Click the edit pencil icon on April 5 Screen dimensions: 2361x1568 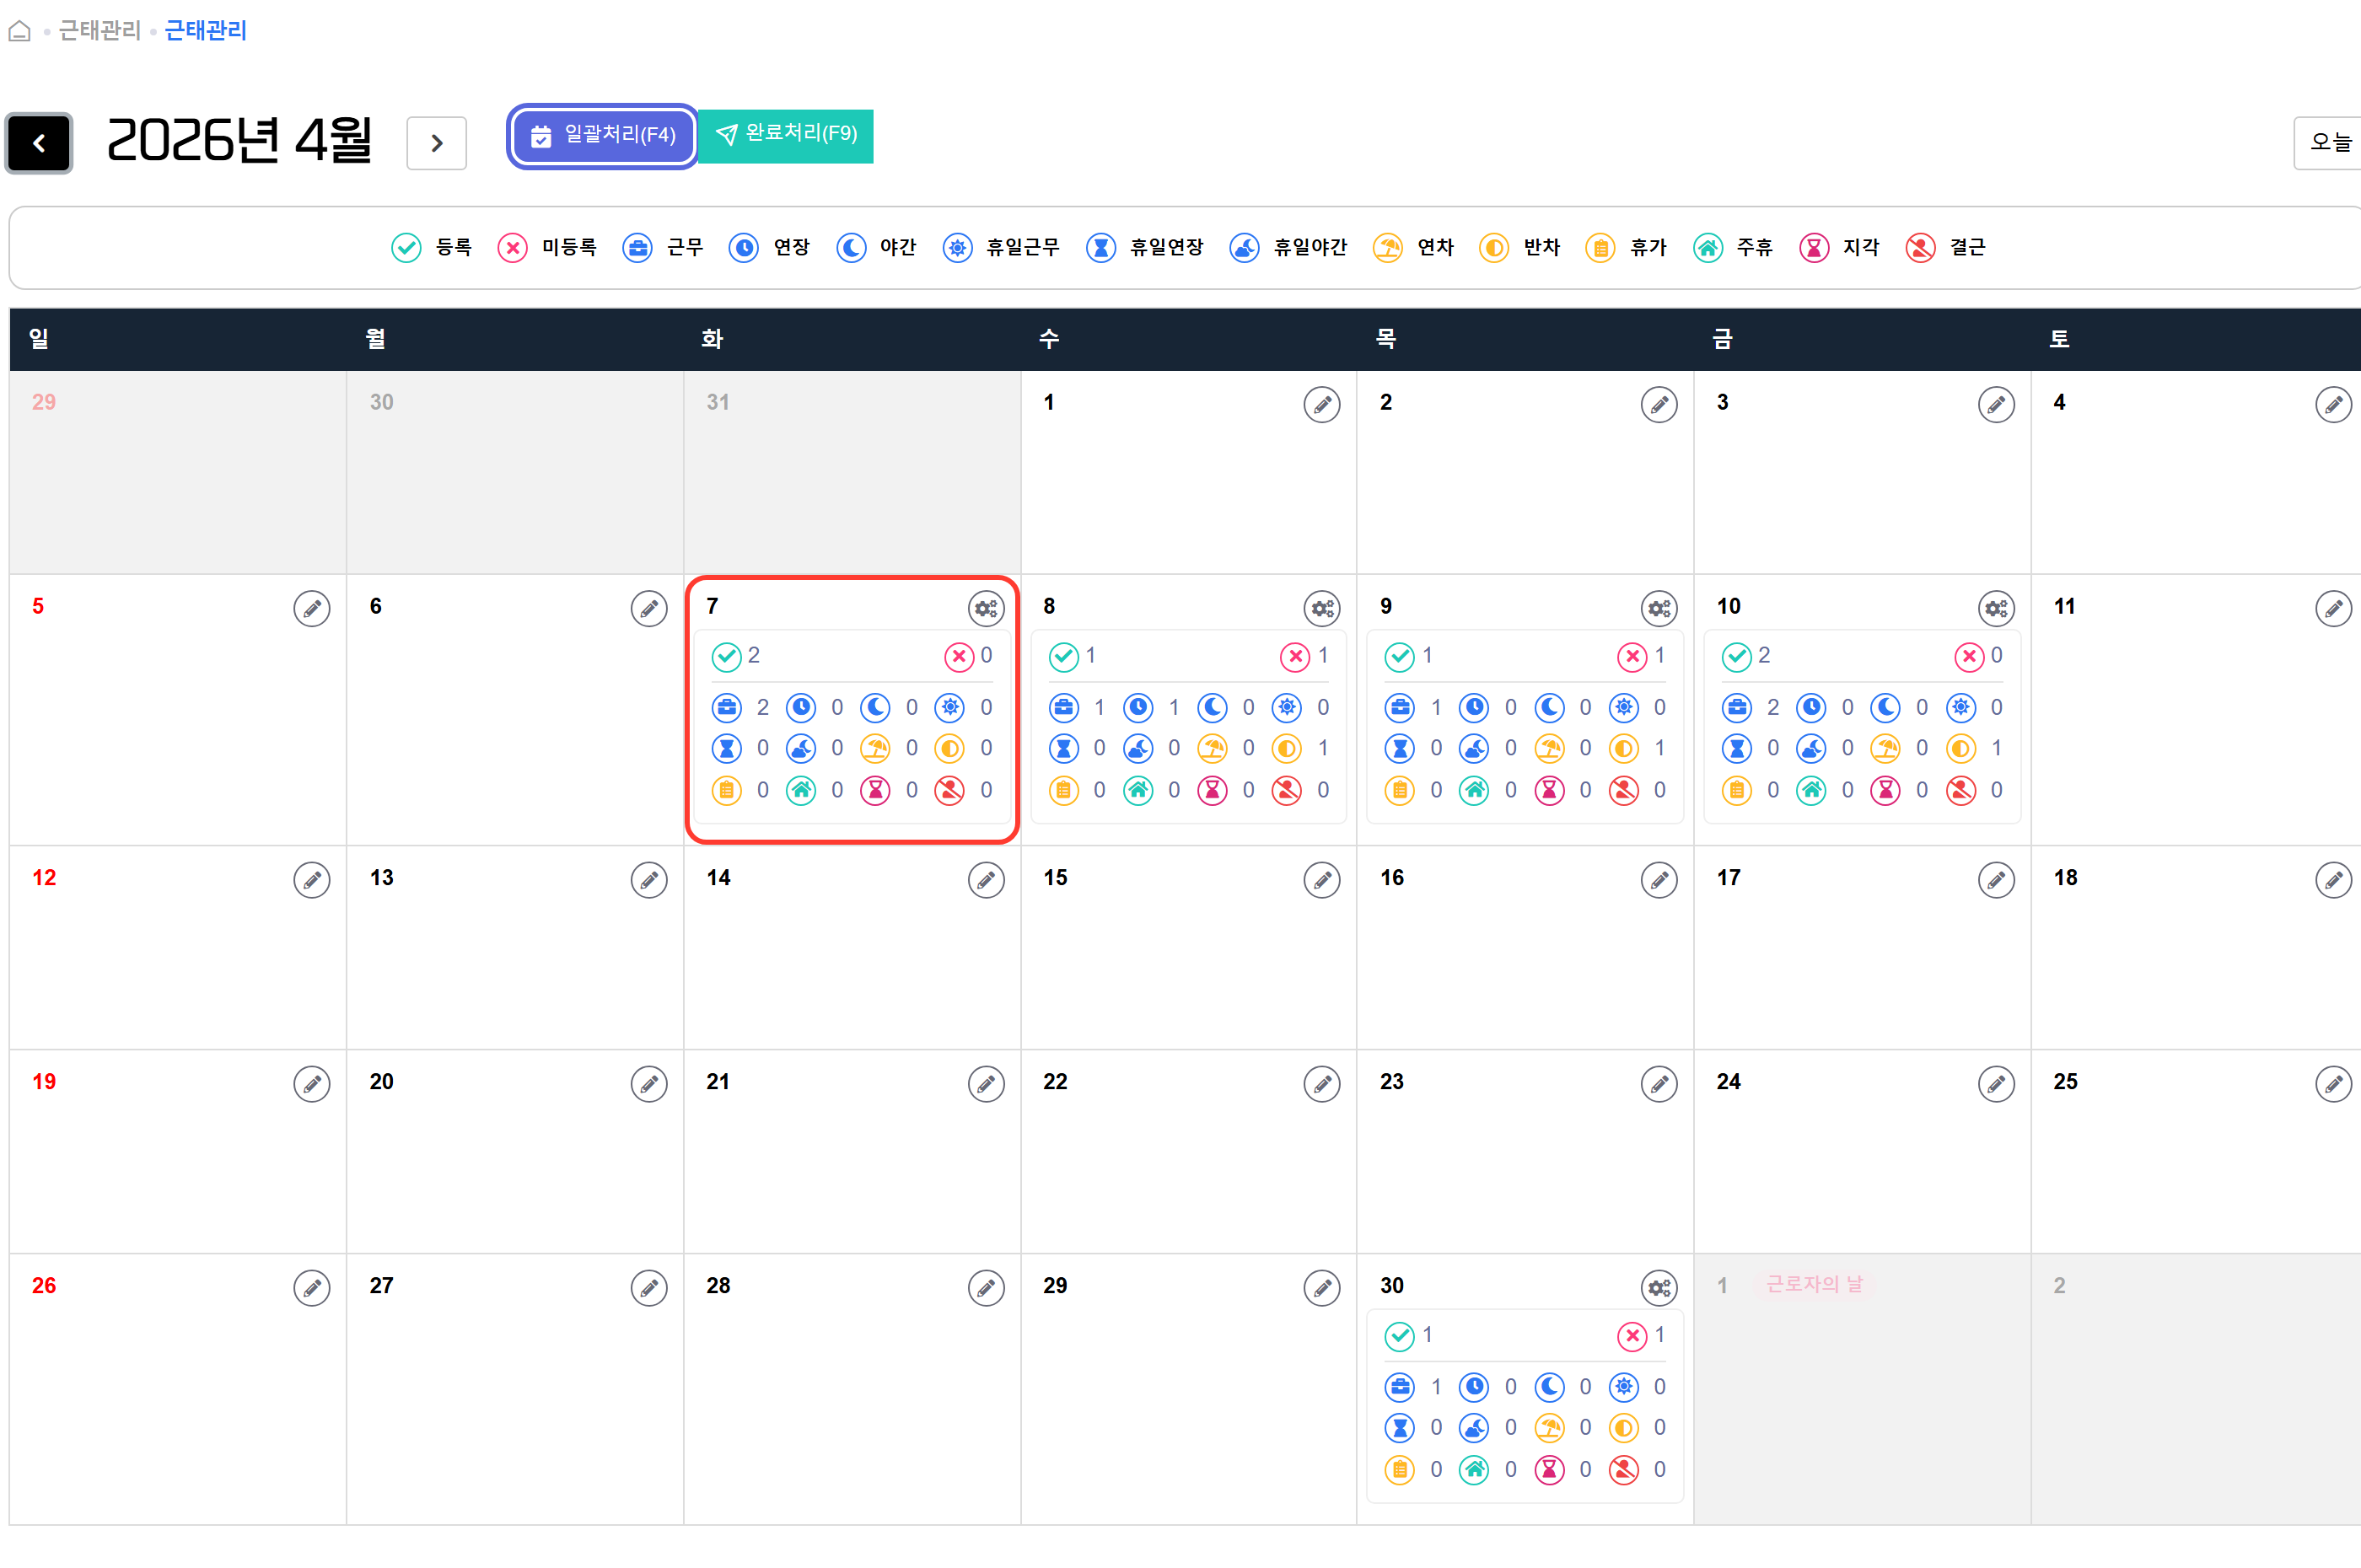312,608
